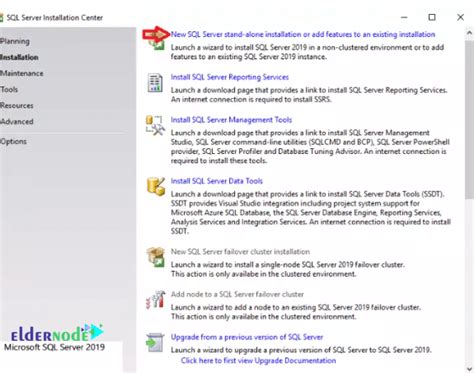The height and width of the screenshot is (373, 474).
Task: Click the upgrade version arrow icon
Action: tap(155, 343)
